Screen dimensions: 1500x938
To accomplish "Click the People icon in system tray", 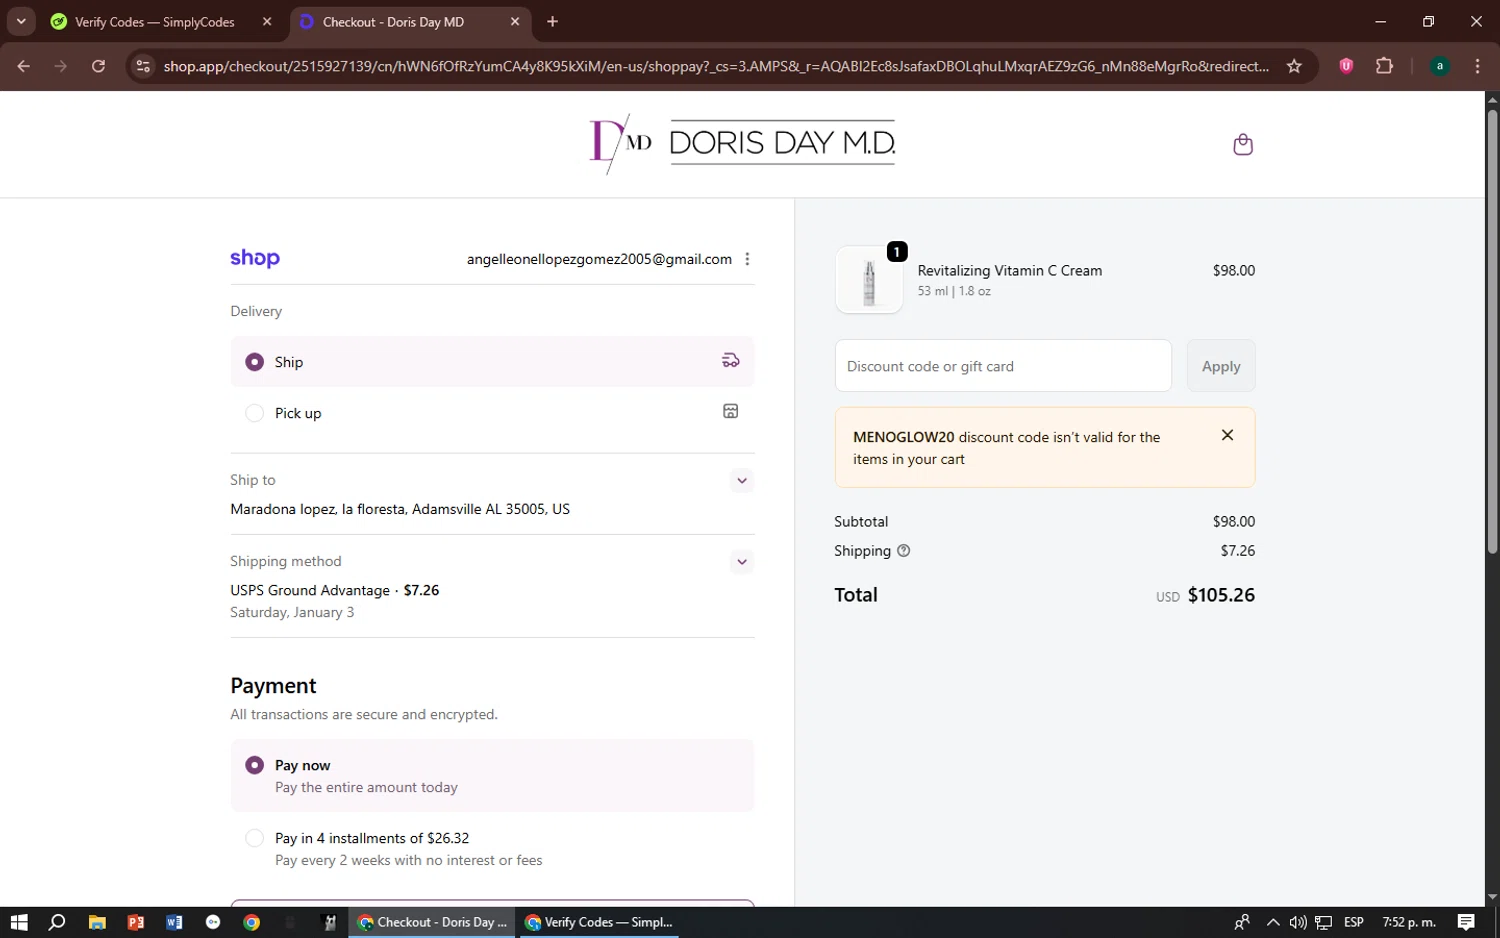I will point(1242,922).
